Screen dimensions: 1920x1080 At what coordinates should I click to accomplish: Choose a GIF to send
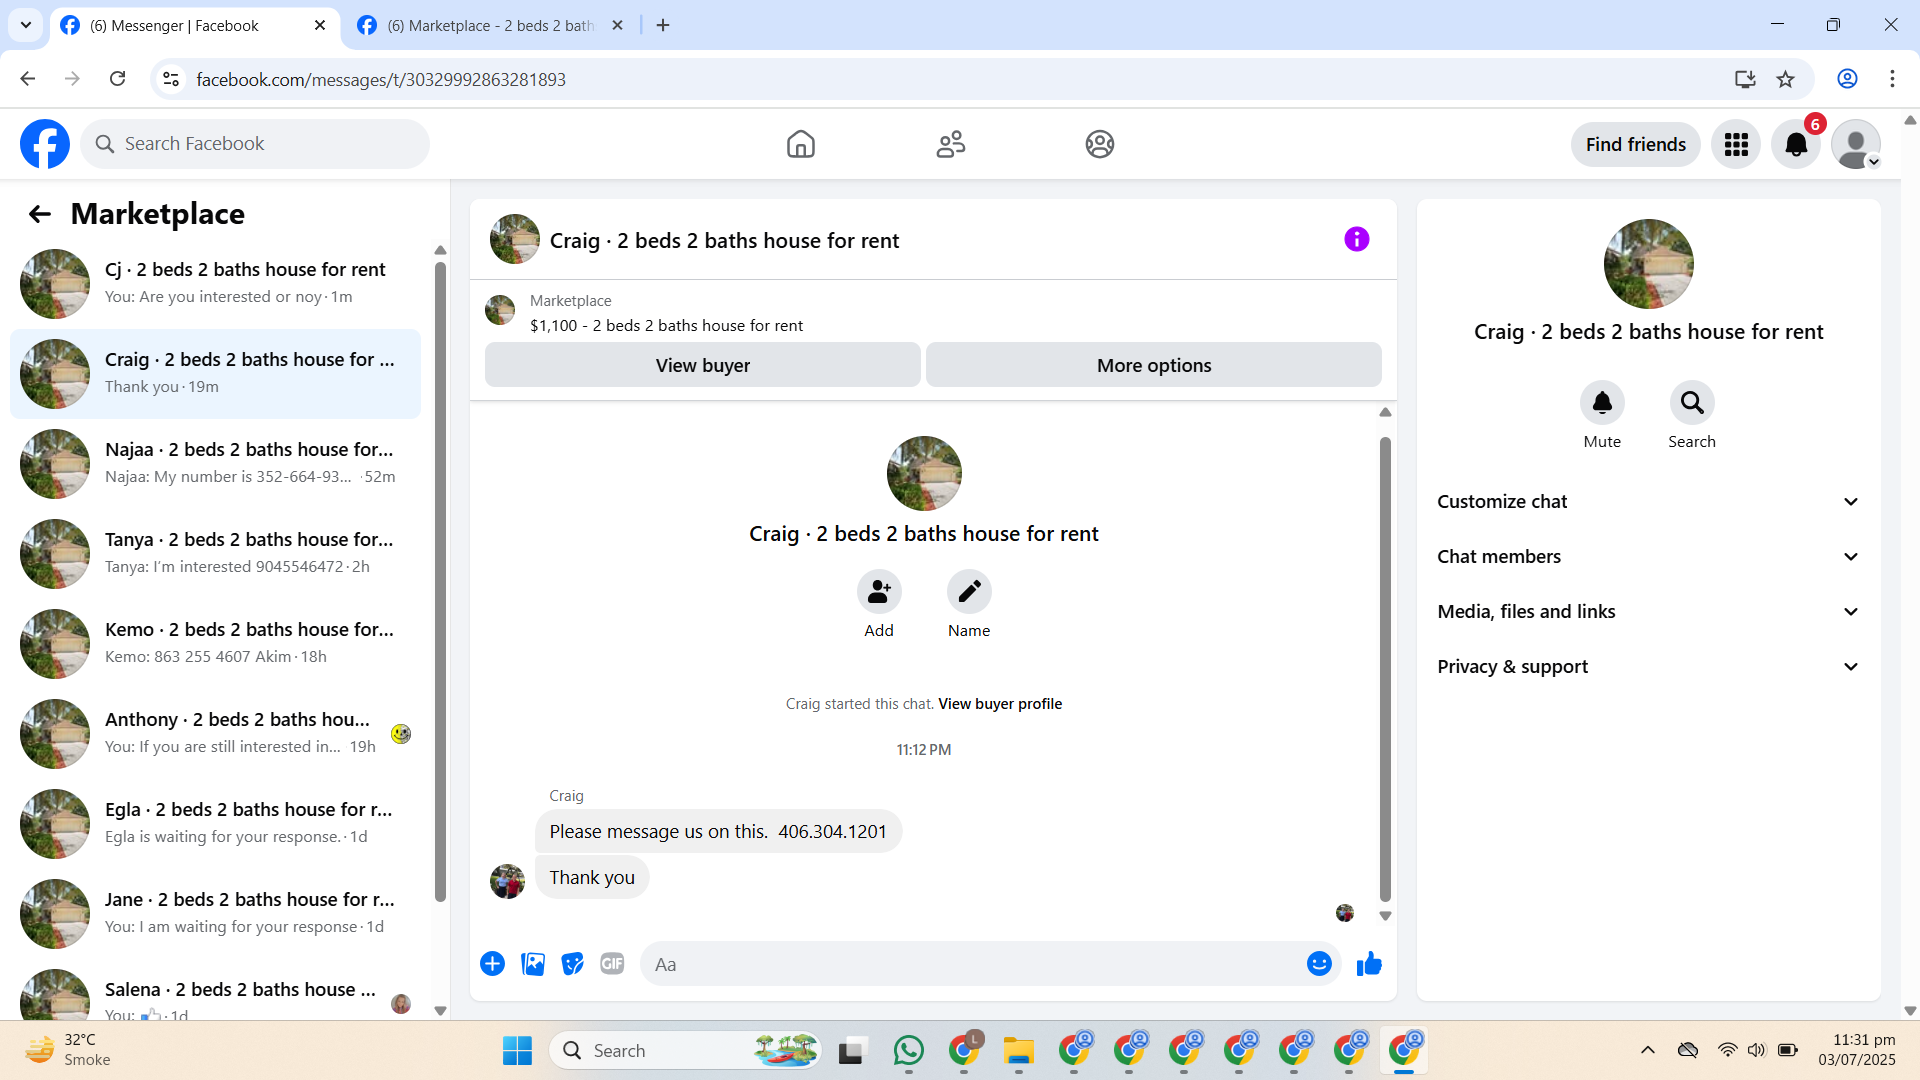tap(612, 964)
